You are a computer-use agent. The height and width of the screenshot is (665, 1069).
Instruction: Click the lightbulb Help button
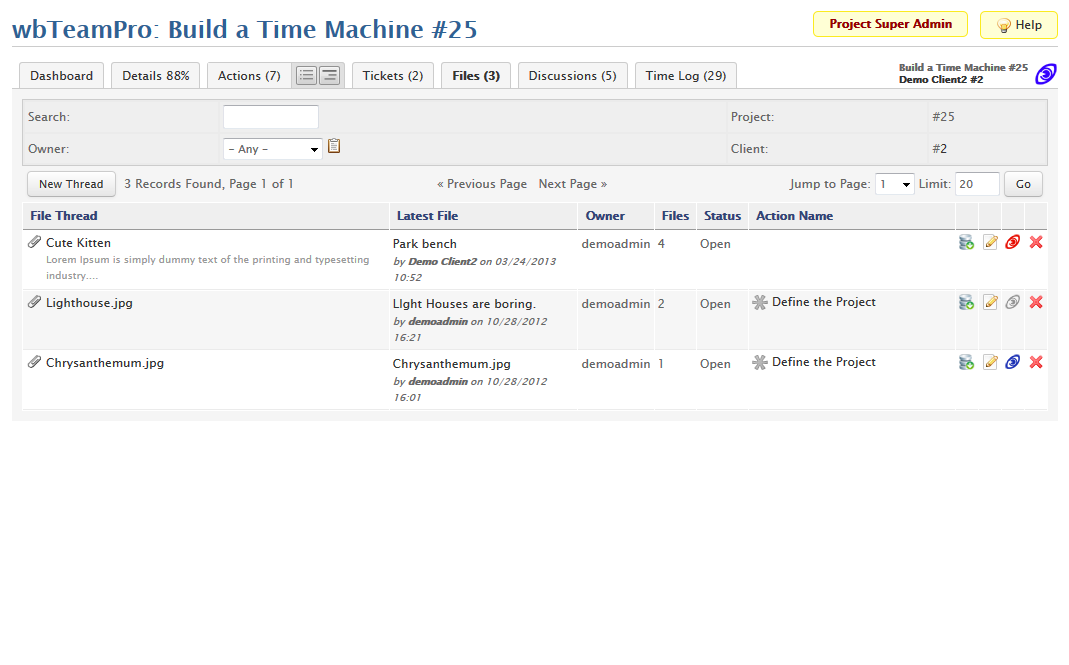1018,25
